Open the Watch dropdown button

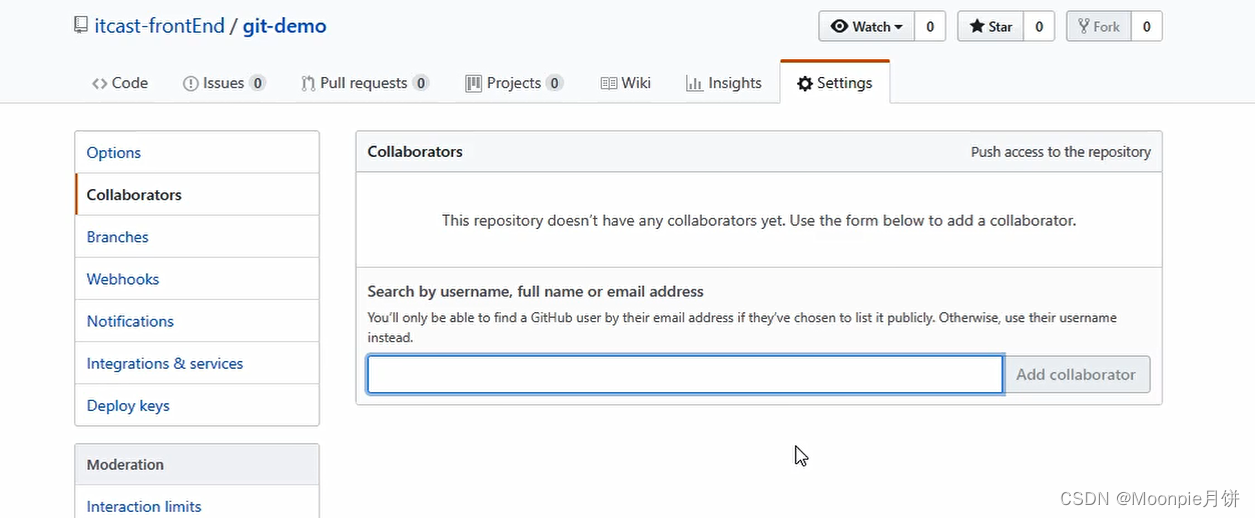coord(866,27)
